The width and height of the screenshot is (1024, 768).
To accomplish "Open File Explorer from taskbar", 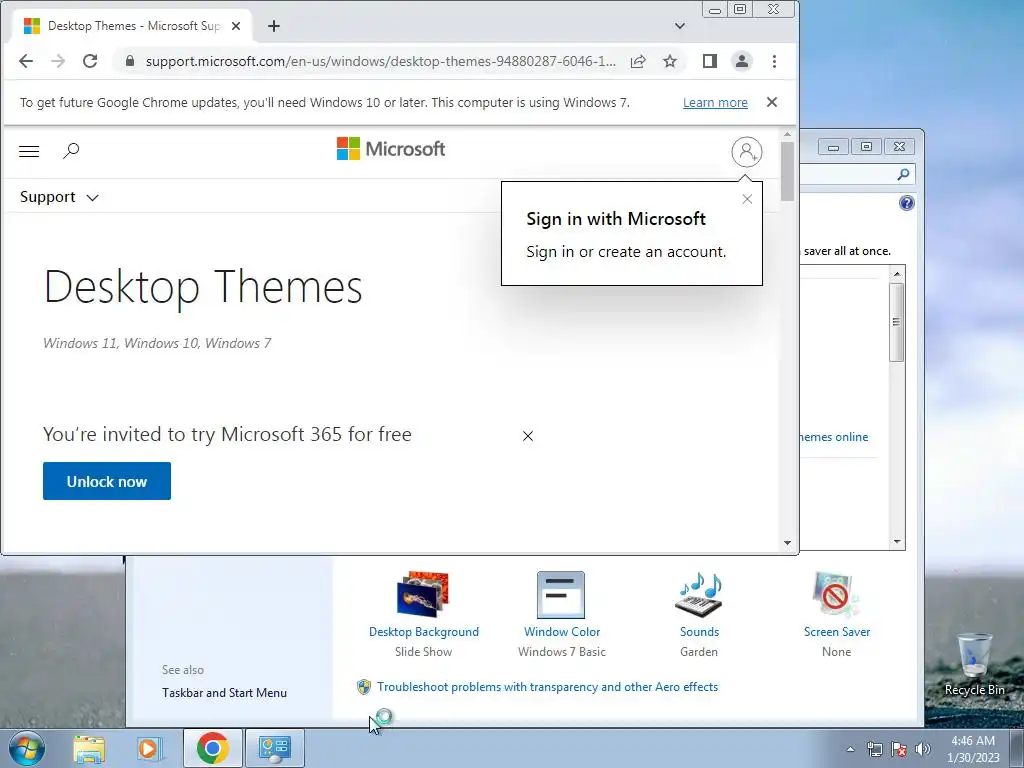I will (x=89, y=748).
